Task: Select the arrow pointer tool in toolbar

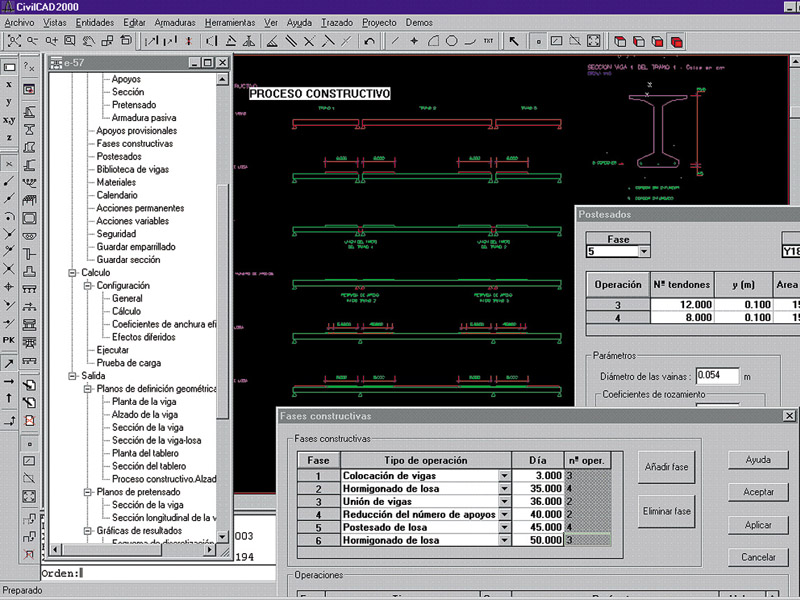Action: pos(513,42)
